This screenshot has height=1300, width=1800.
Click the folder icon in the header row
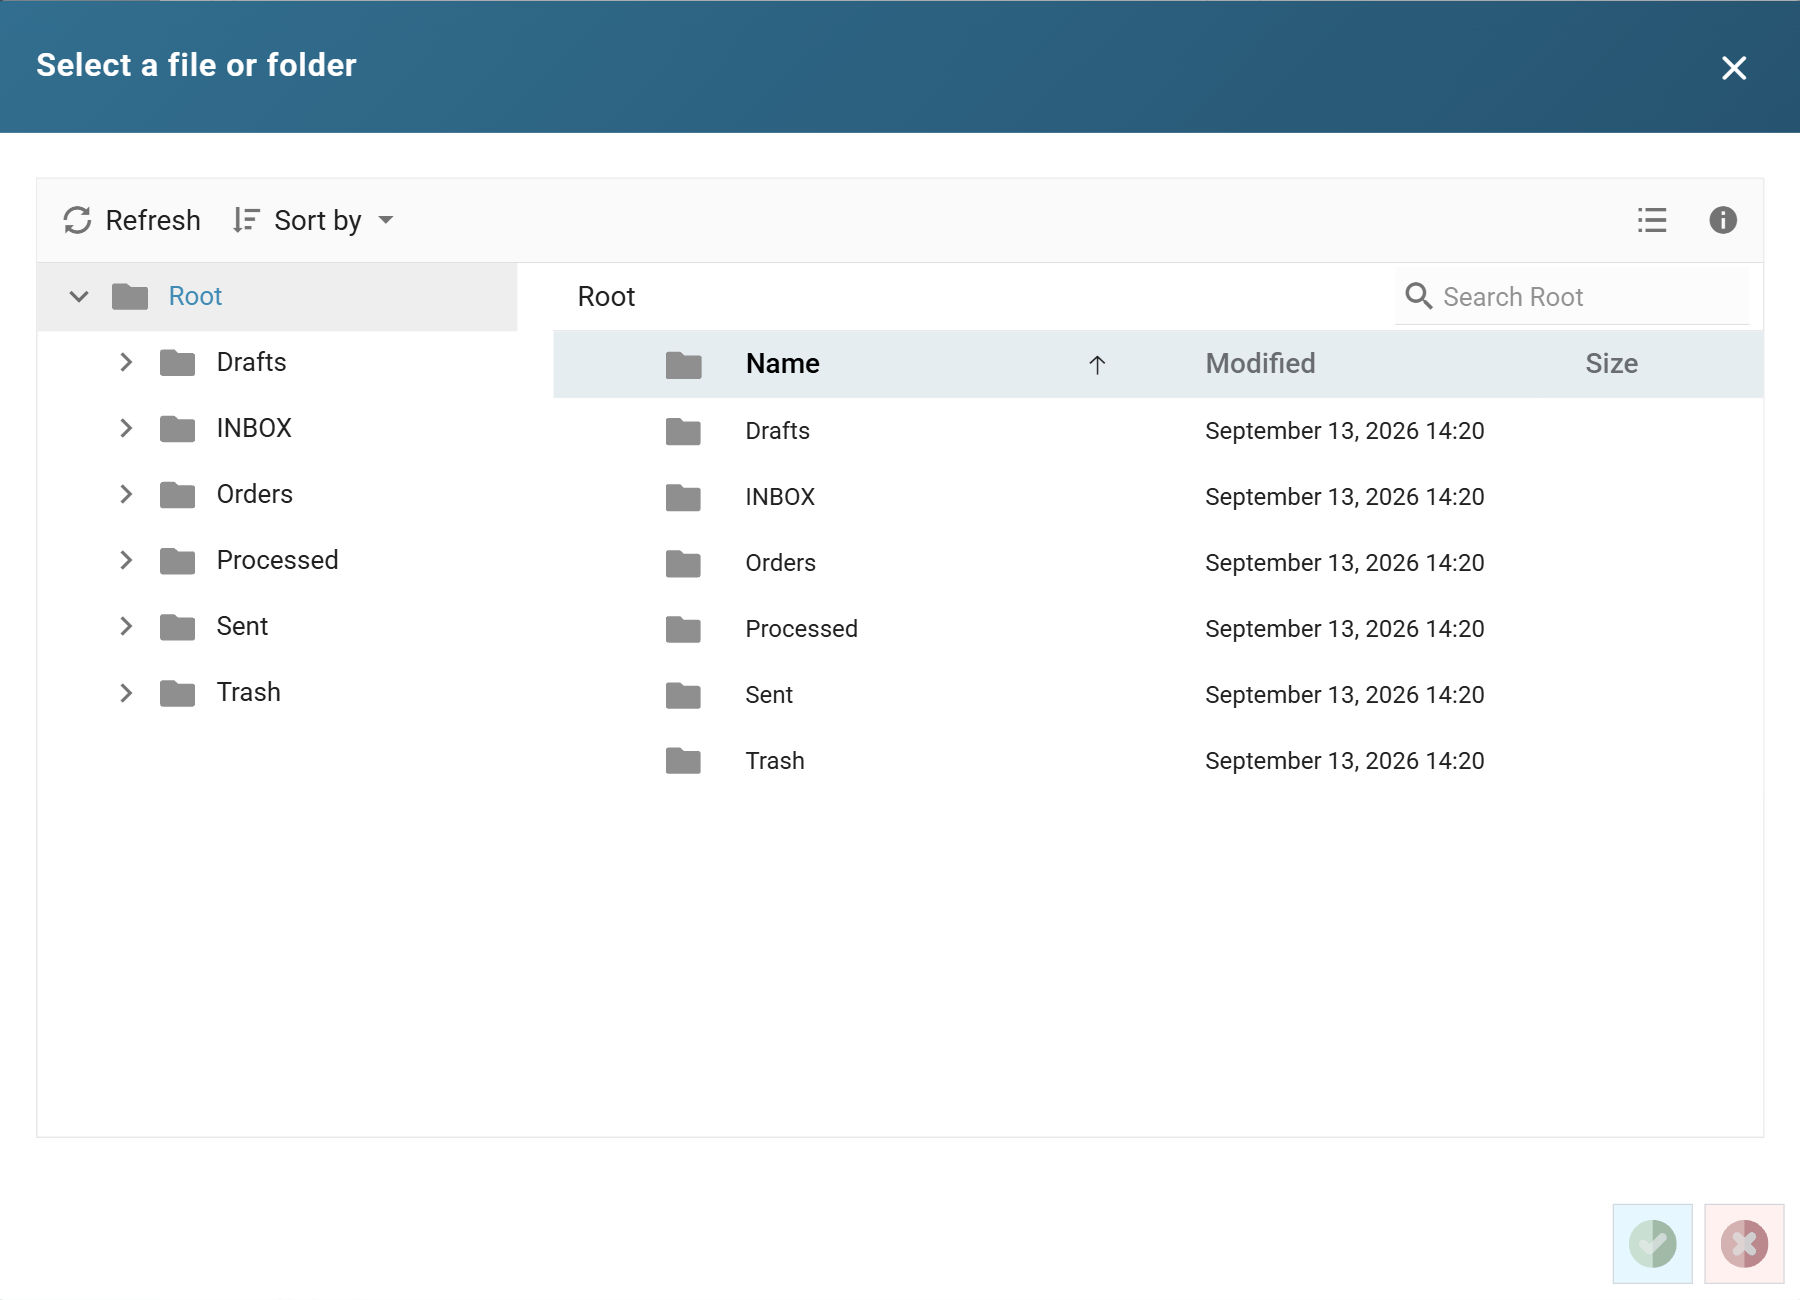[684, 365]
